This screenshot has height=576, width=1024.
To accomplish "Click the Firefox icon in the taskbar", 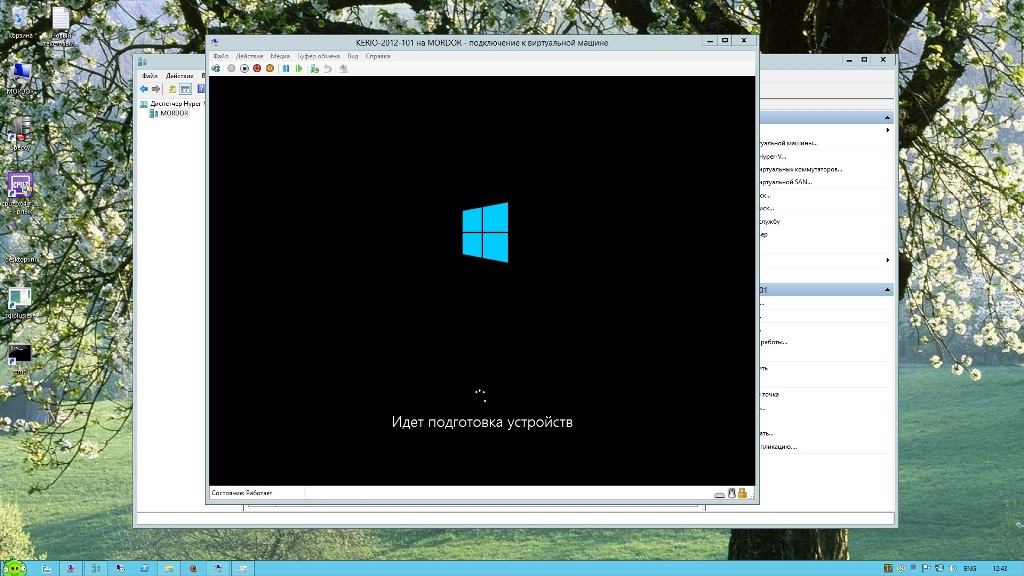I will click(193, 568).
